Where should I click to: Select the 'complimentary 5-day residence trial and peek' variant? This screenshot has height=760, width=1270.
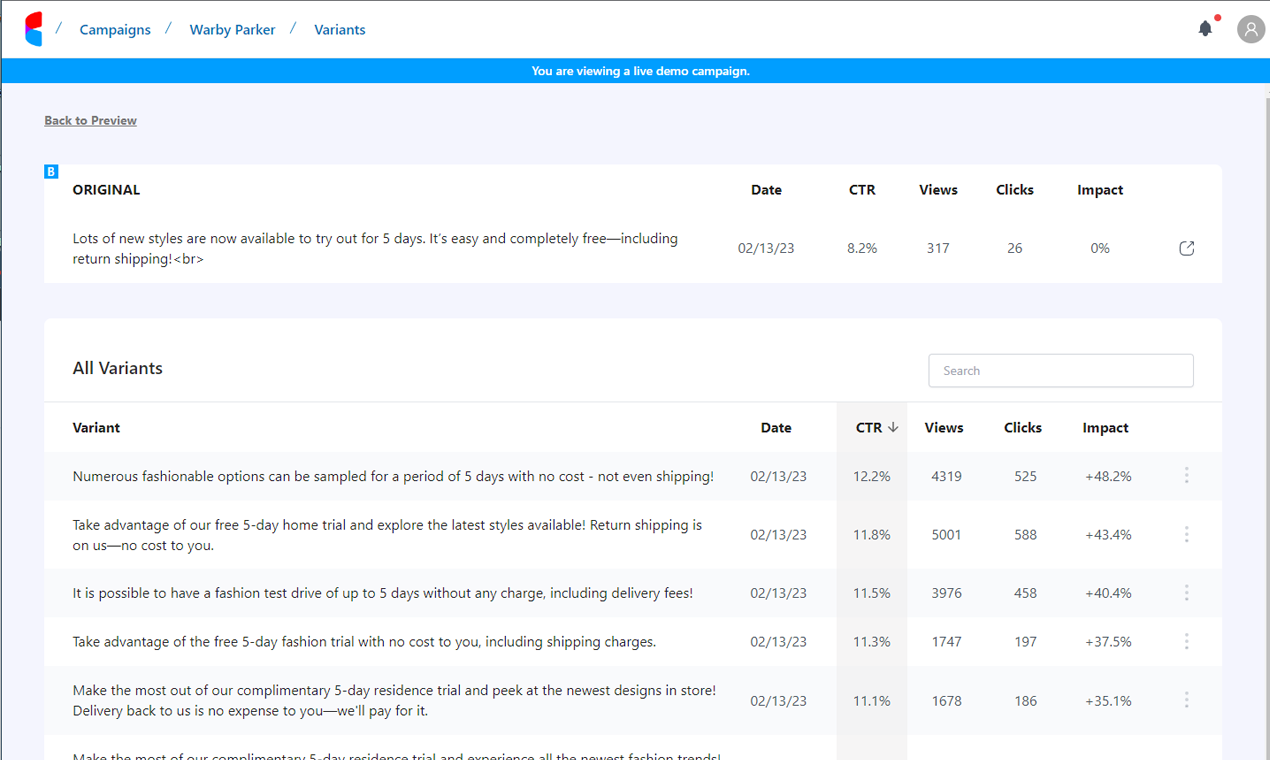click(x=394, y=700)
